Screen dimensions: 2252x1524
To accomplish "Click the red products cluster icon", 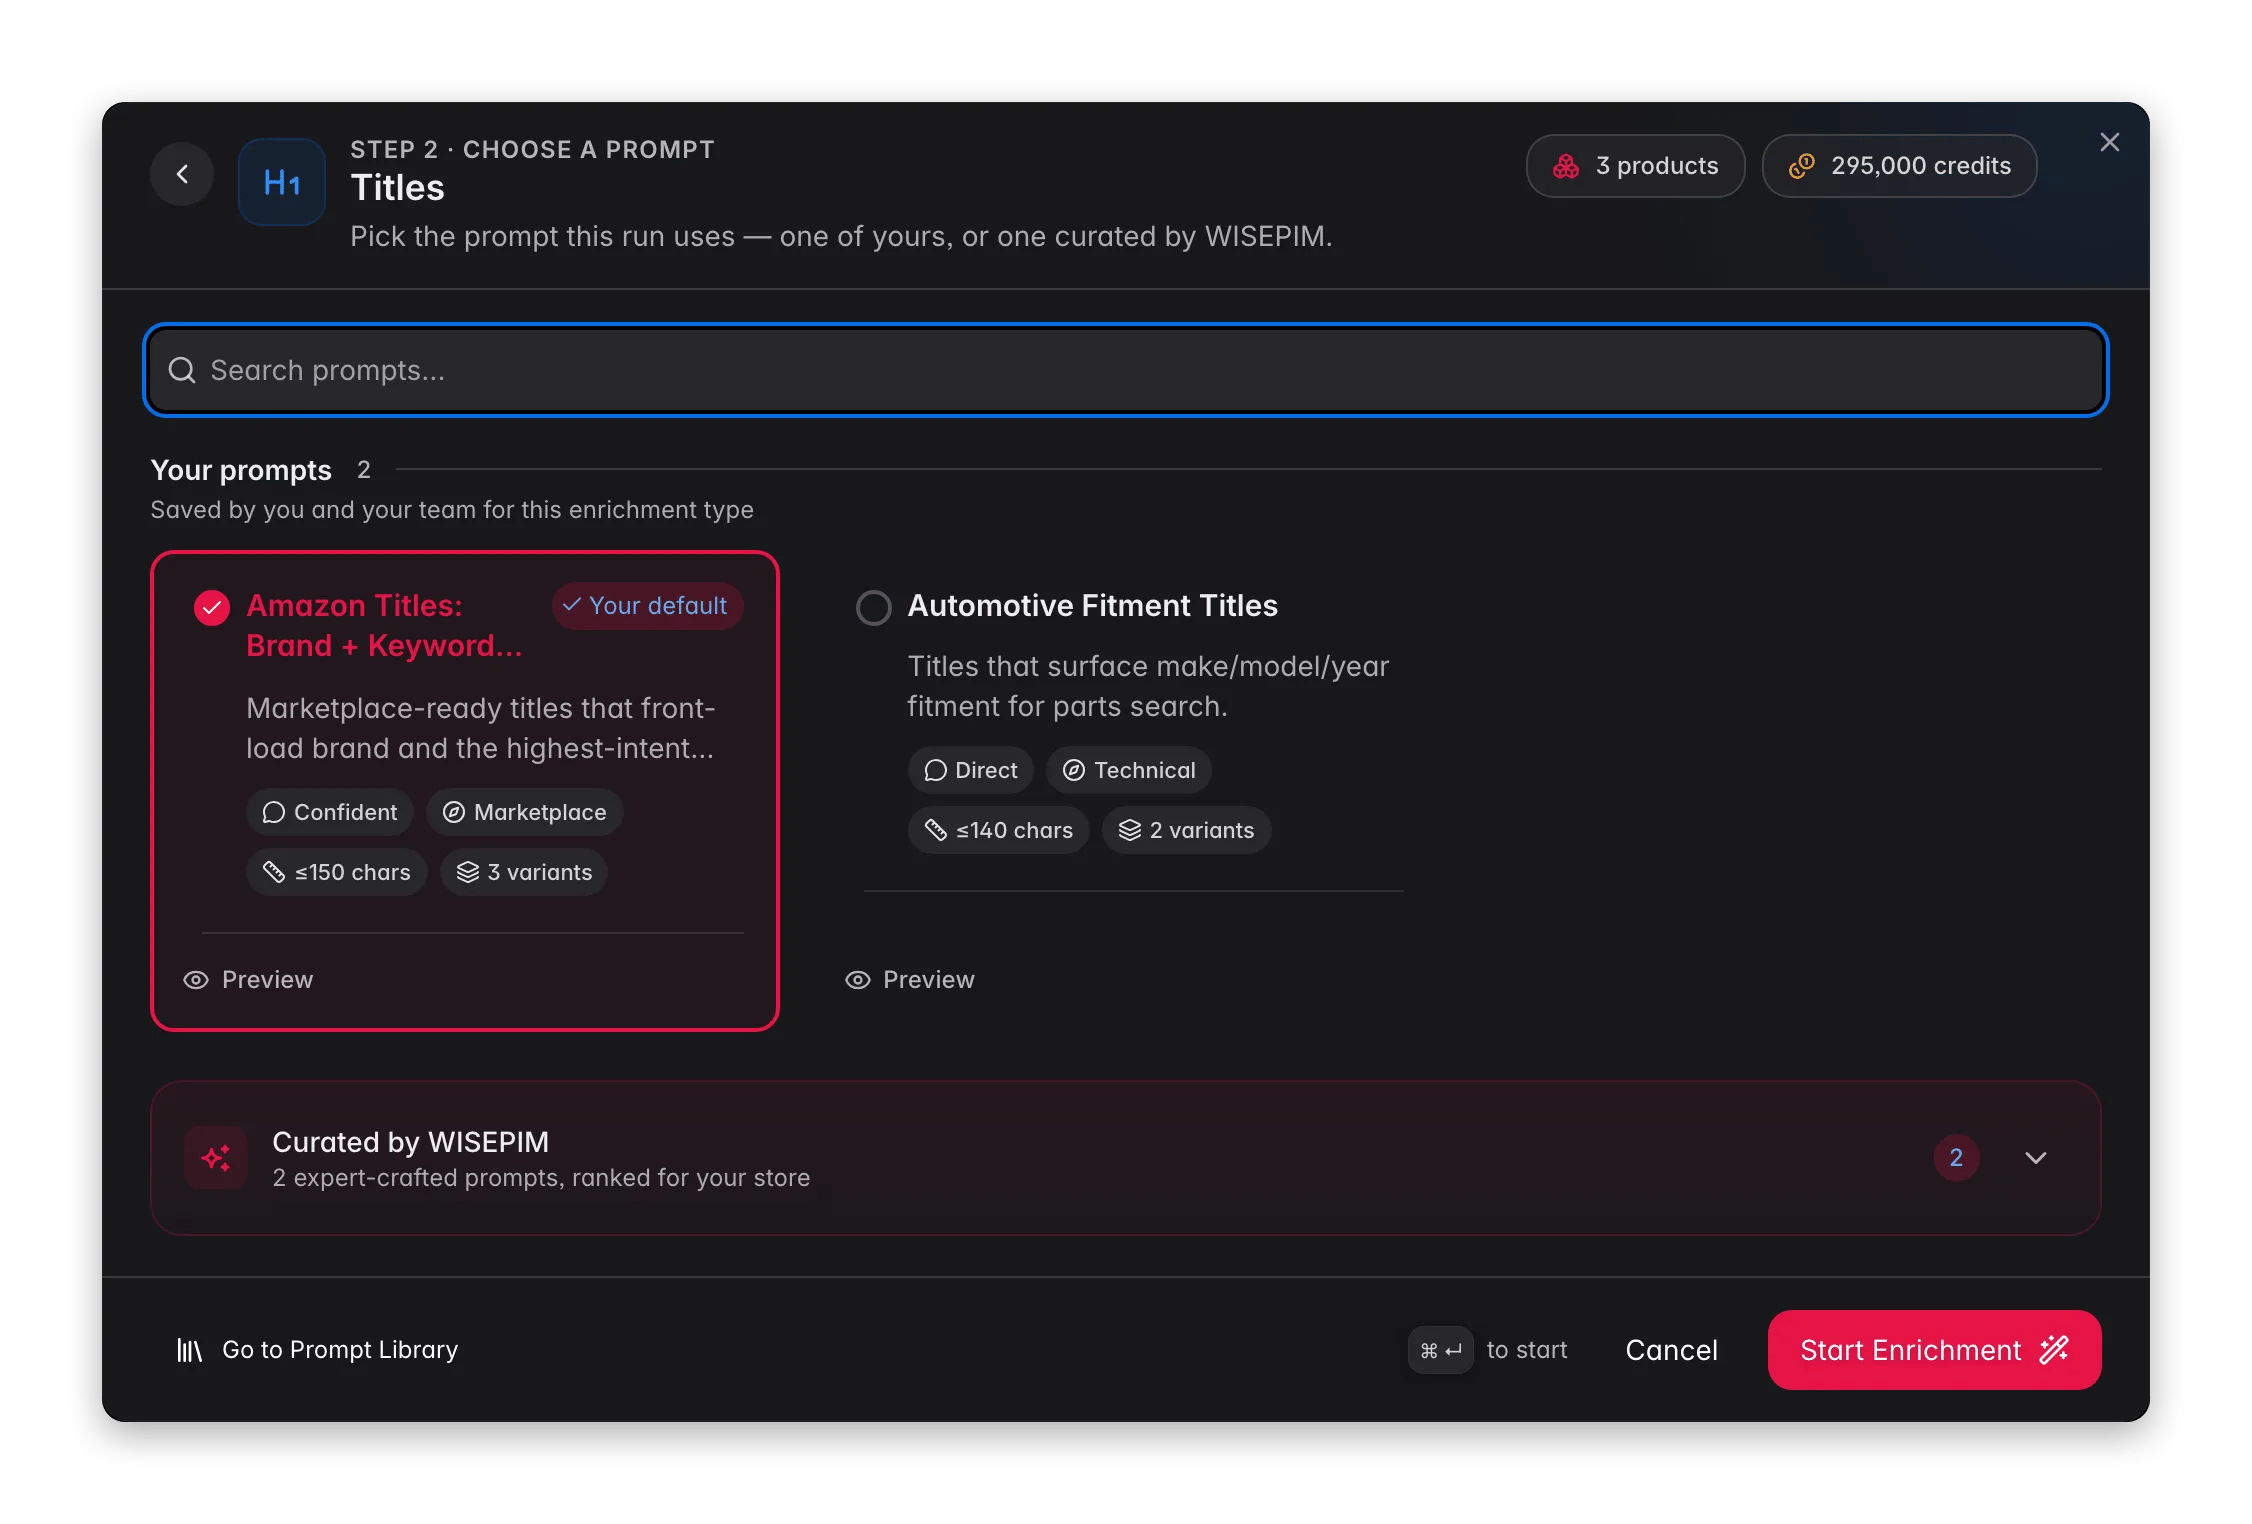I will coord(1566,166).
